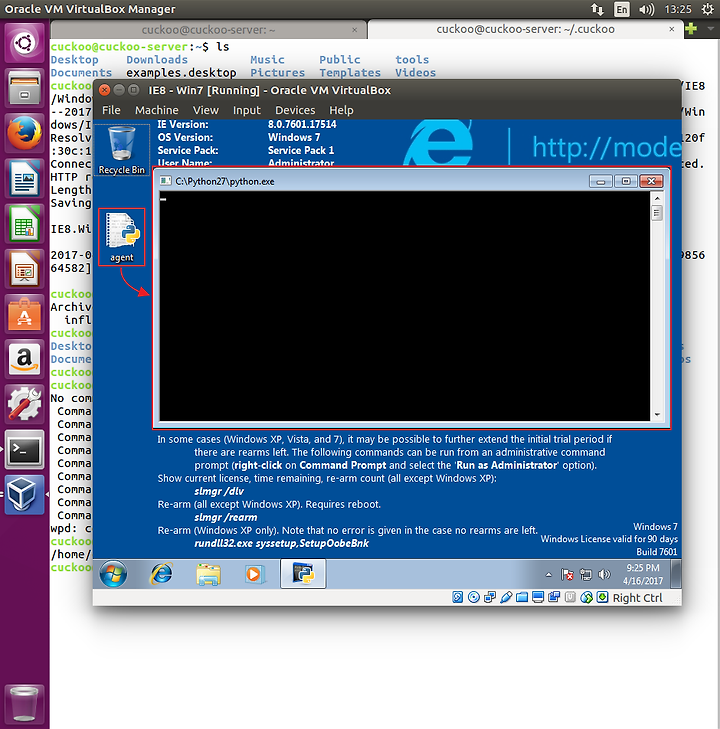Select the python.exe taskbar button
Image resolution: width=720 pixels, height=729 pixels.
pos(303,574)
